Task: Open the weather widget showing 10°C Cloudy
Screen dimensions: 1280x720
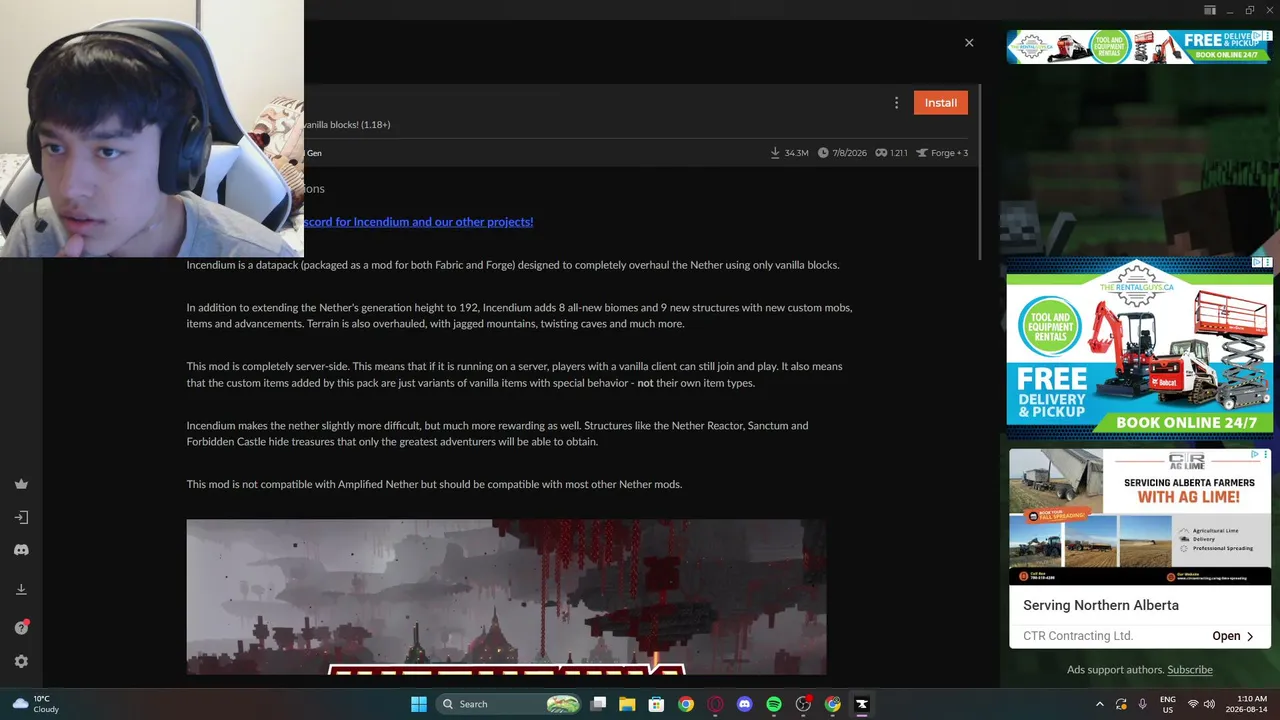Action: (x=36, y=704)
